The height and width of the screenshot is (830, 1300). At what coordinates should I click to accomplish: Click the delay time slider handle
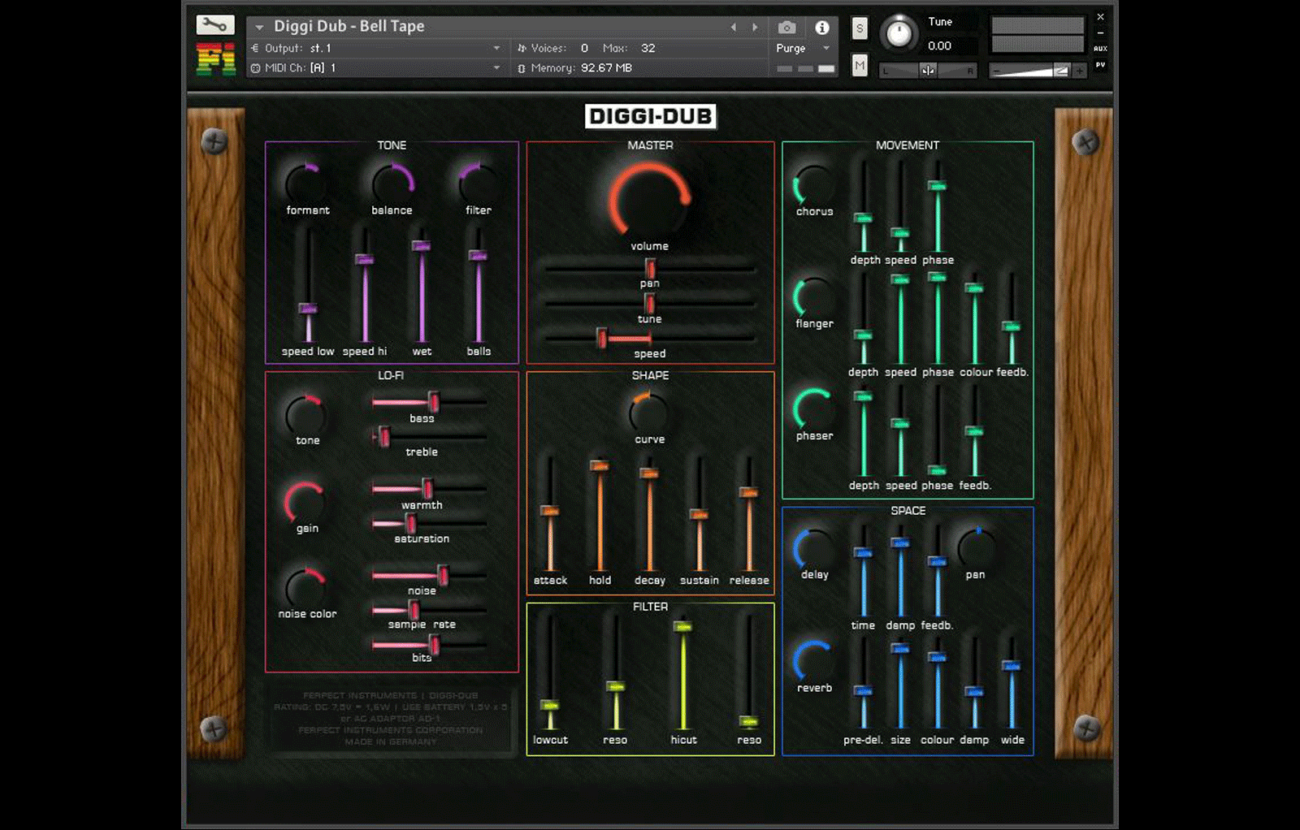(863, 553)
